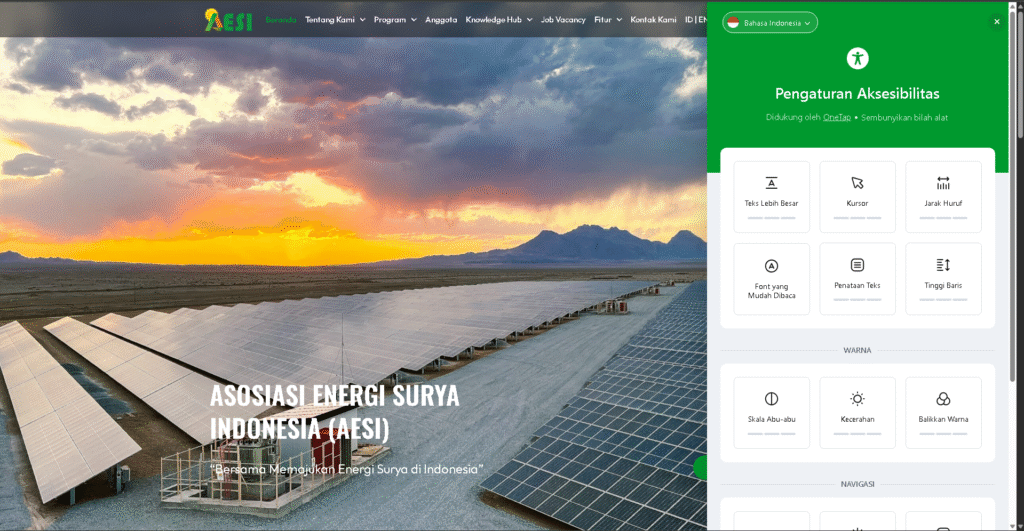Open the Bahasa Indonesia language dropdown

[x=770, y=23]
